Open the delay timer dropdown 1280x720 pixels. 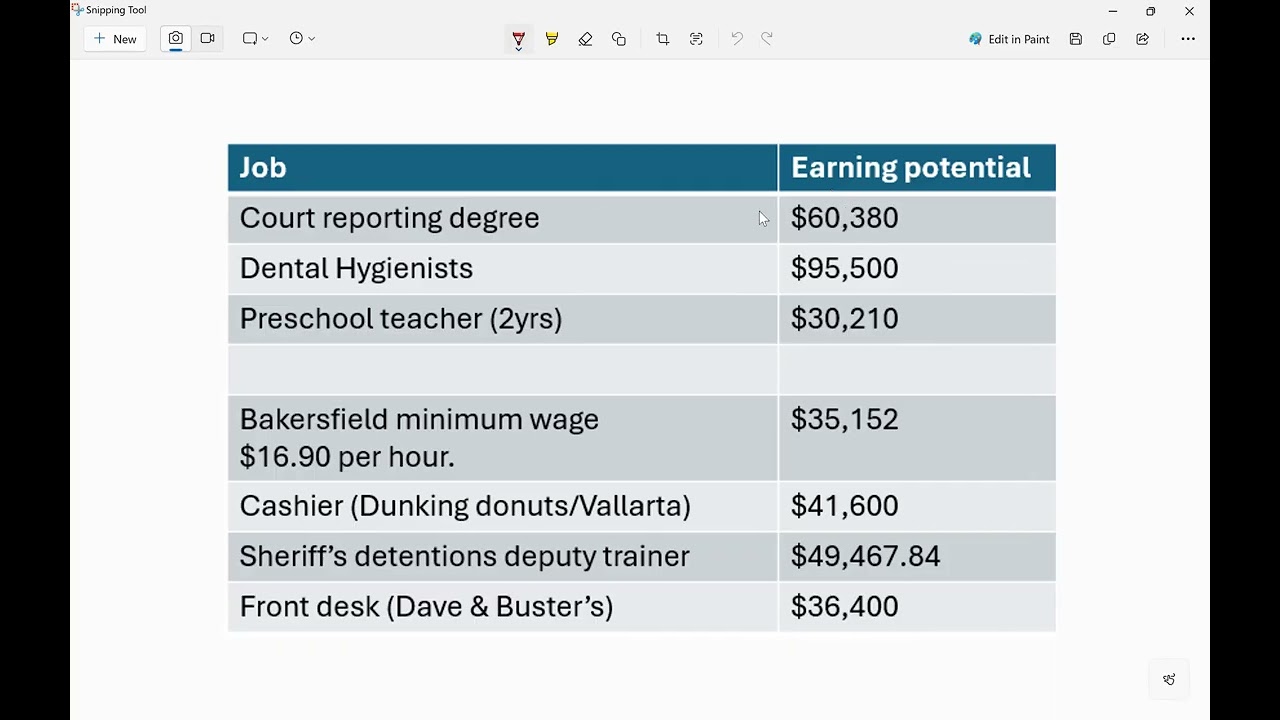302,39
